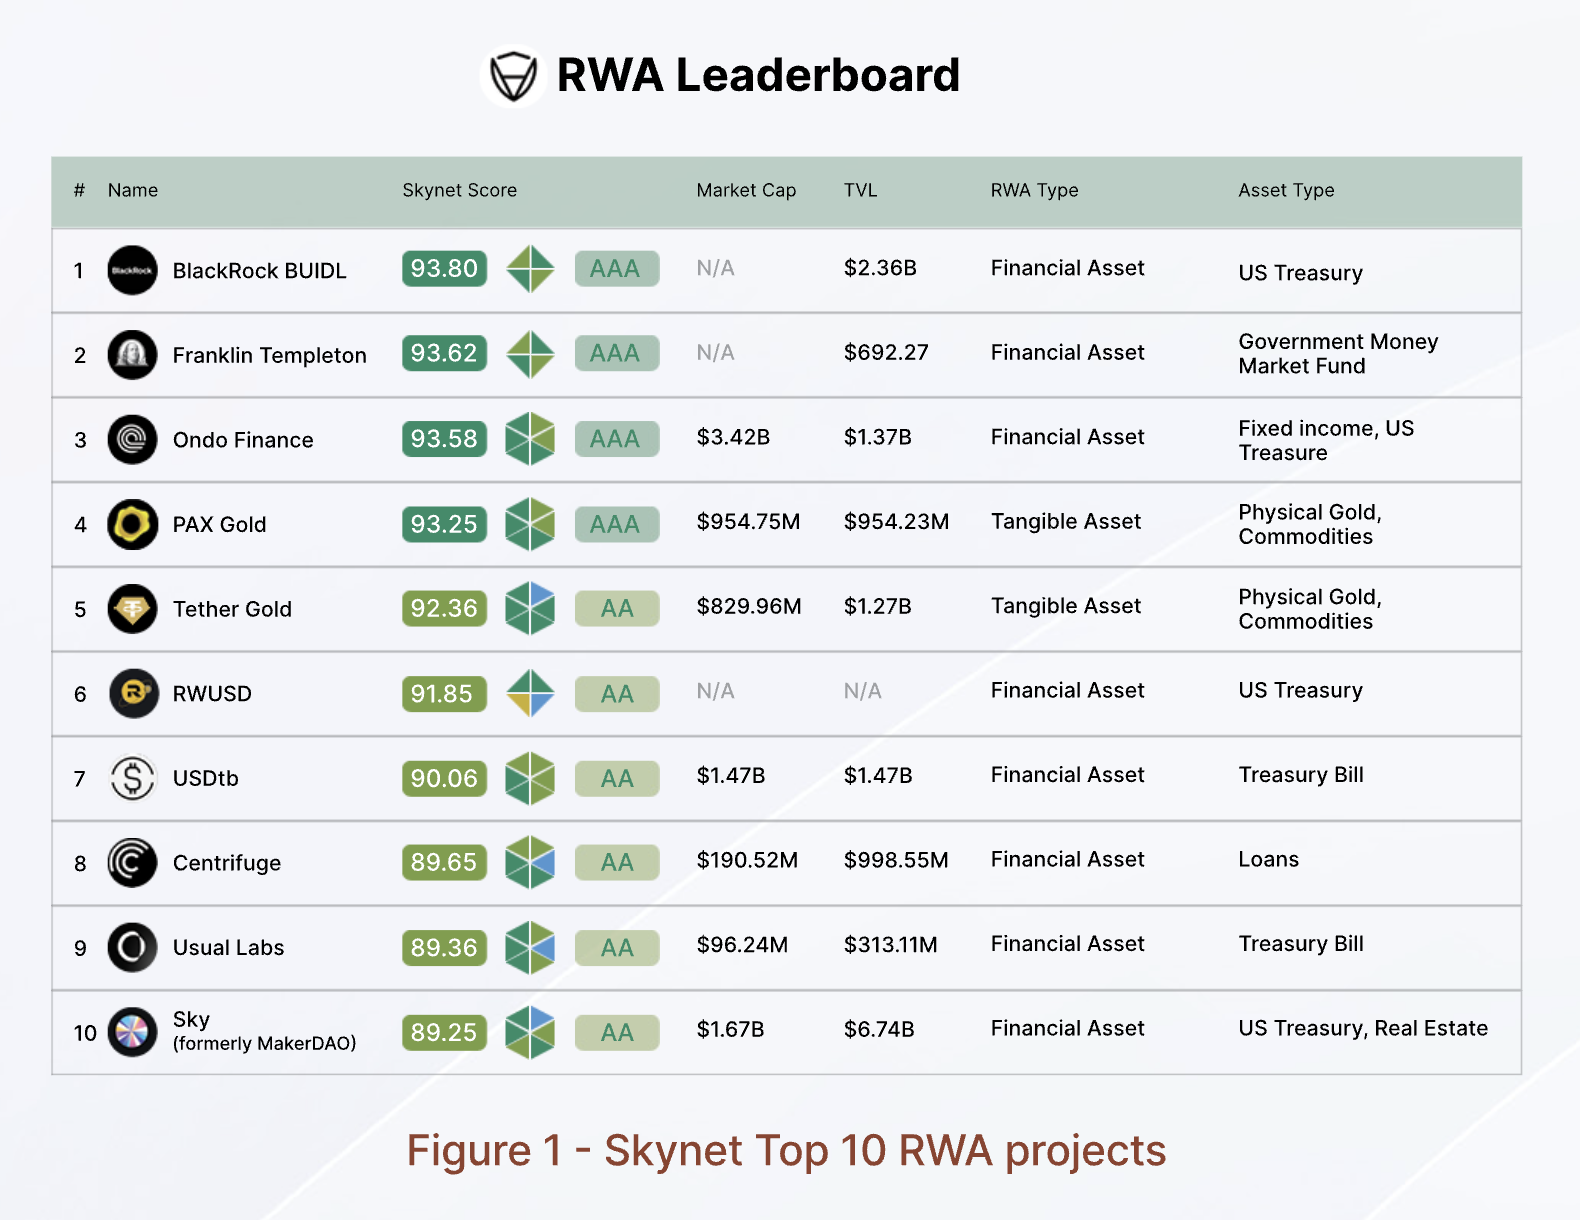
Task: Click the Government Money Market Fund asset type
Action: [x=1338, y=354]
